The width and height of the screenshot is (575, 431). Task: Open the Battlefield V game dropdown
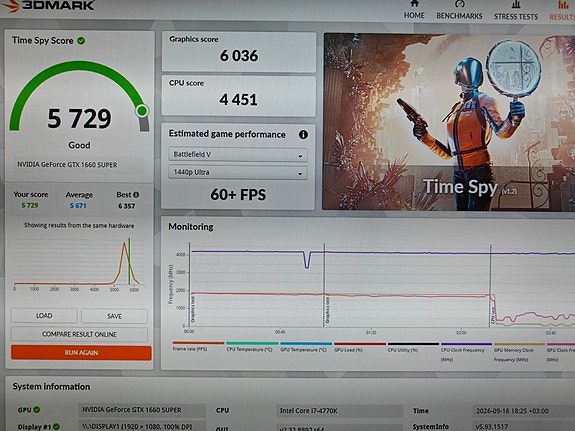pyautogui.click(x=238, y=155)
